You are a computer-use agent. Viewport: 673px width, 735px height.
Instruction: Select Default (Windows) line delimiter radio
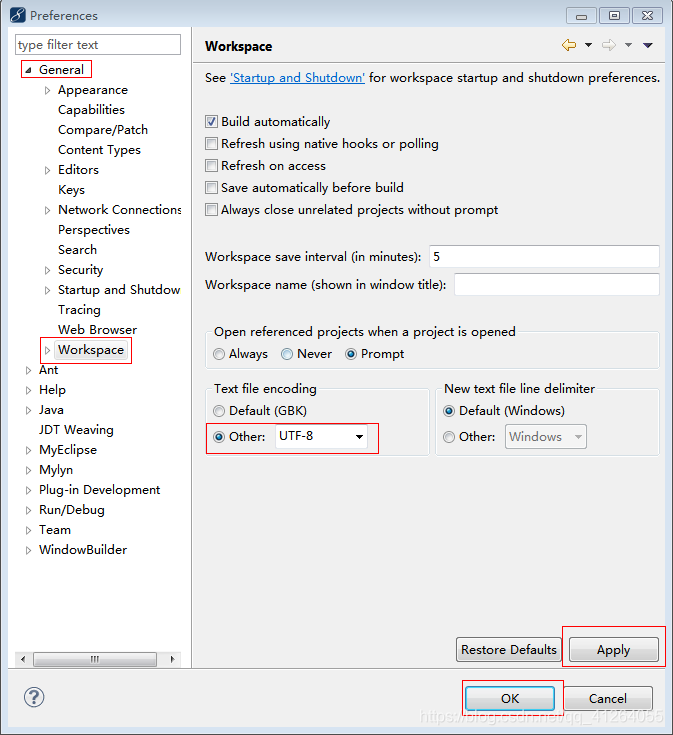point(449,411)
